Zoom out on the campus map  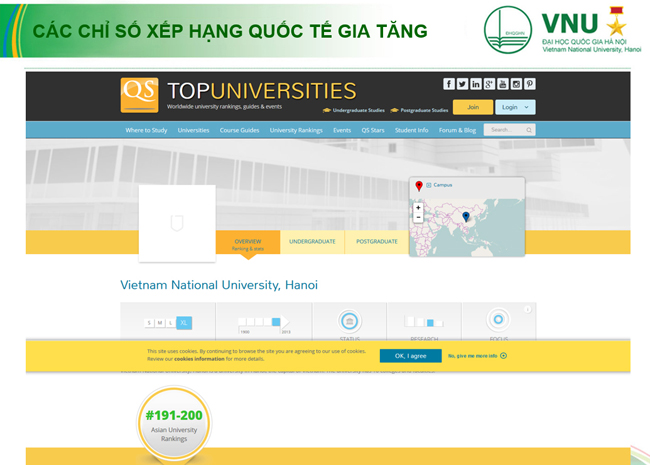[x=418, y=217]
